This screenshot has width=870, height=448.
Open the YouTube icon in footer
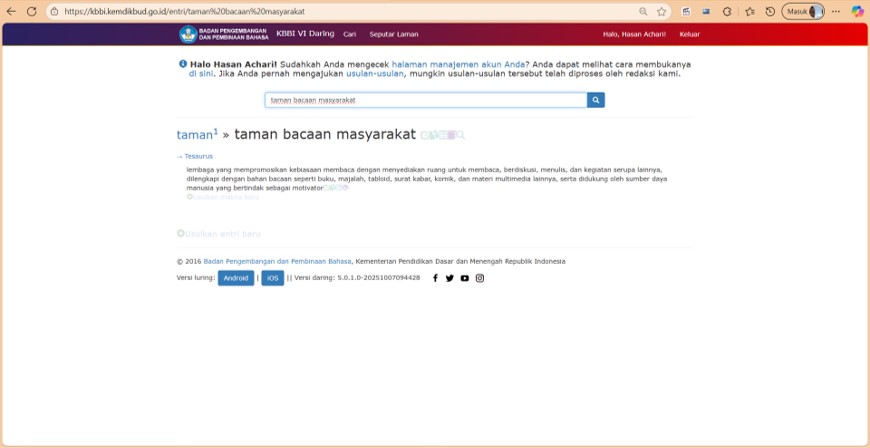464,278
